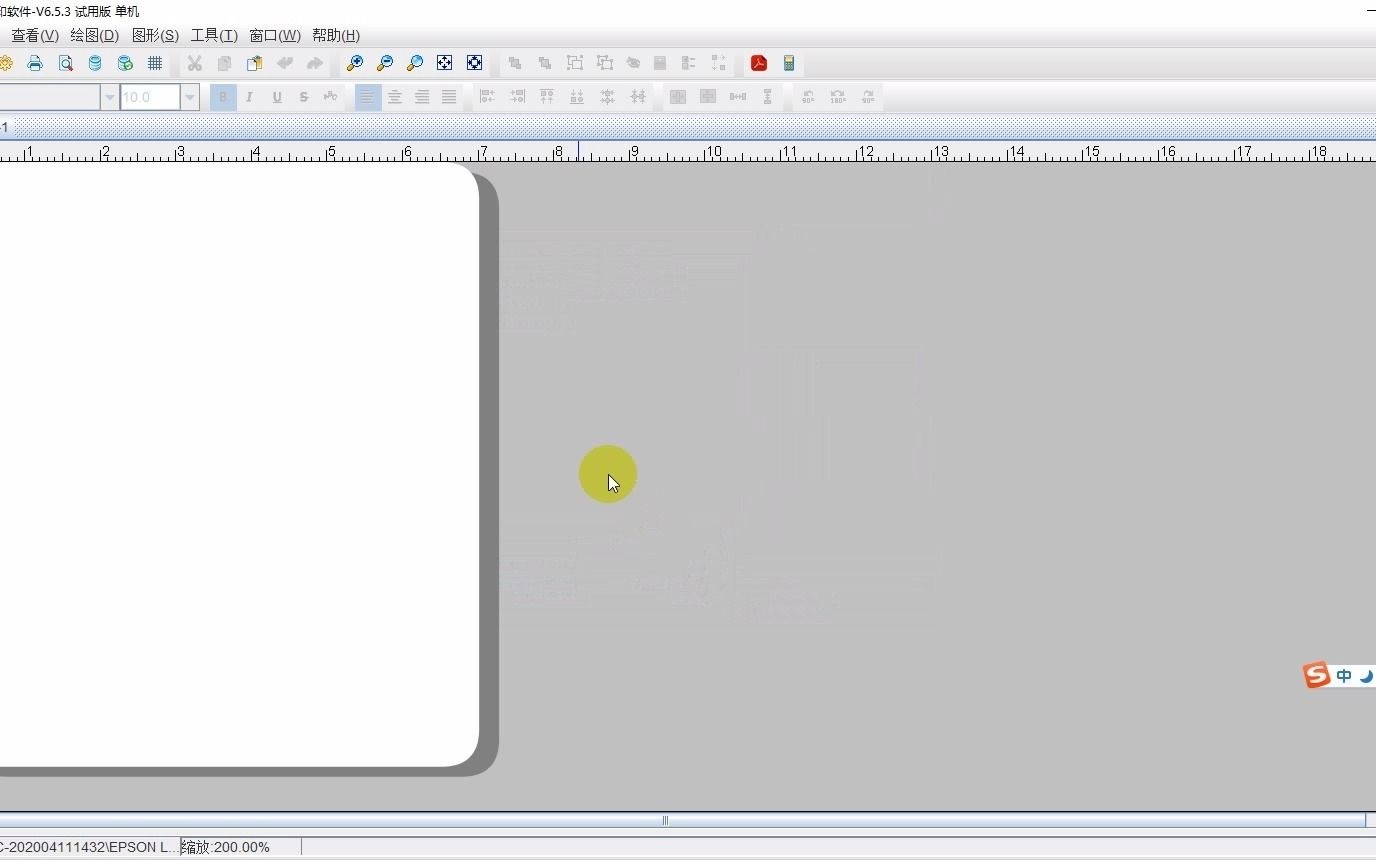This screenshot has width=1376, height=860.
Task: Click the copy pages icon
Action: coord(225,63)
